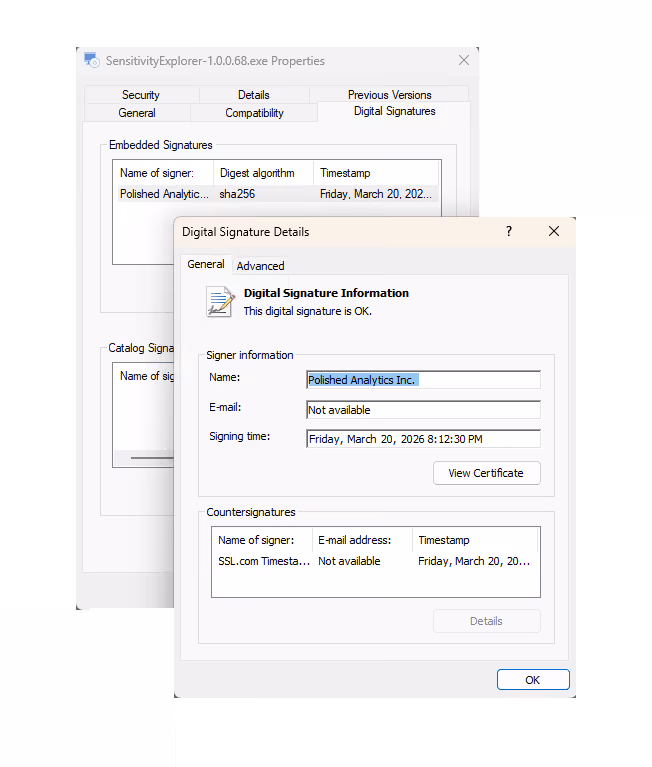652x767 pixels.
Task: Open the Previous Versions tab
Action: pos(389,94)
